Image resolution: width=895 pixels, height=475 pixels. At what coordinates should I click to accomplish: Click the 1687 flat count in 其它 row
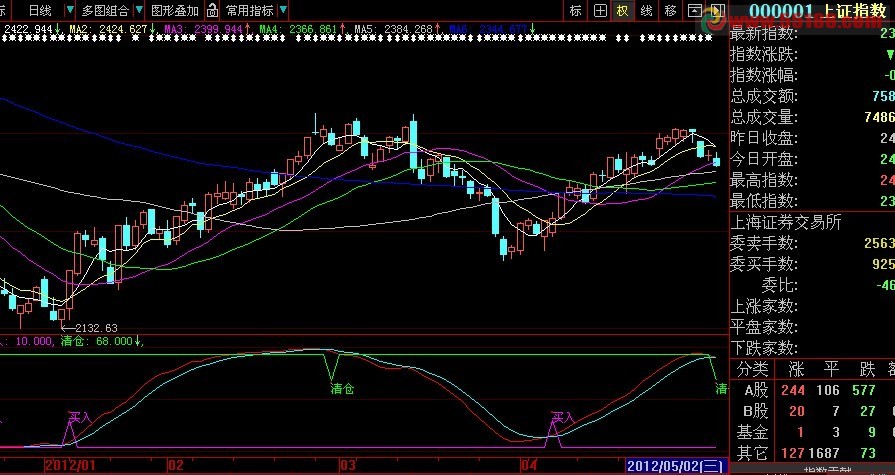click(x=823, y=453)
